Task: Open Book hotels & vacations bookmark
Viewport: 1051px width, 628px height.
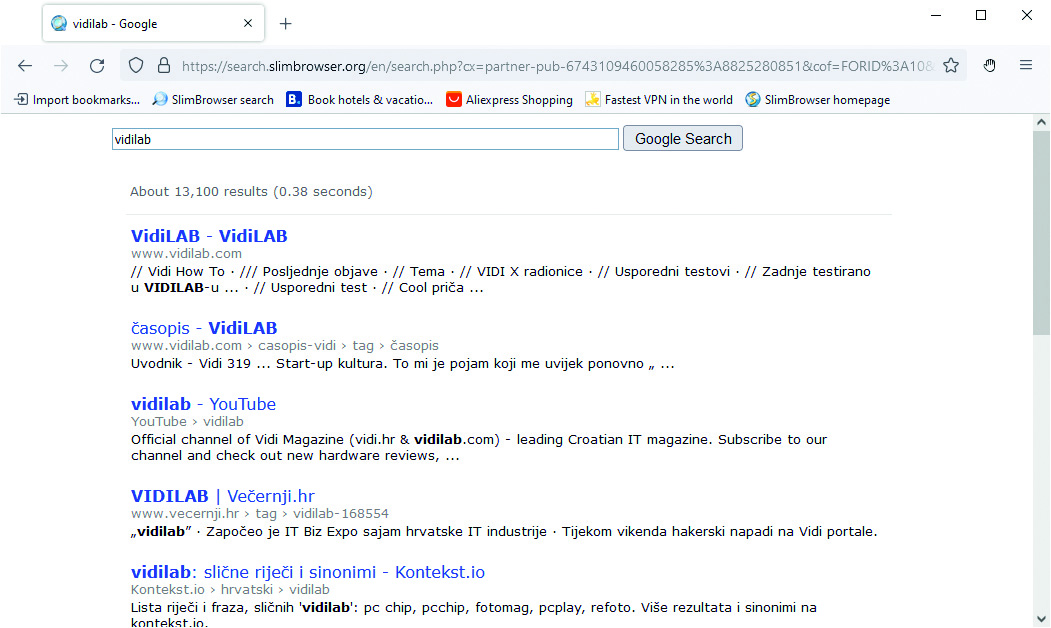Action: pos(360,100)
